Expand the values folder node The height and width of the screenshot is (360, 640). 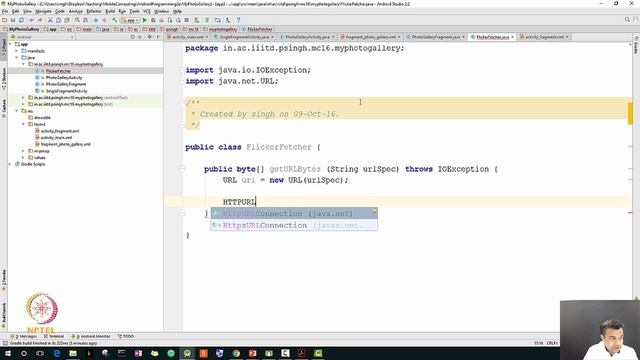(x=23, y=158)
